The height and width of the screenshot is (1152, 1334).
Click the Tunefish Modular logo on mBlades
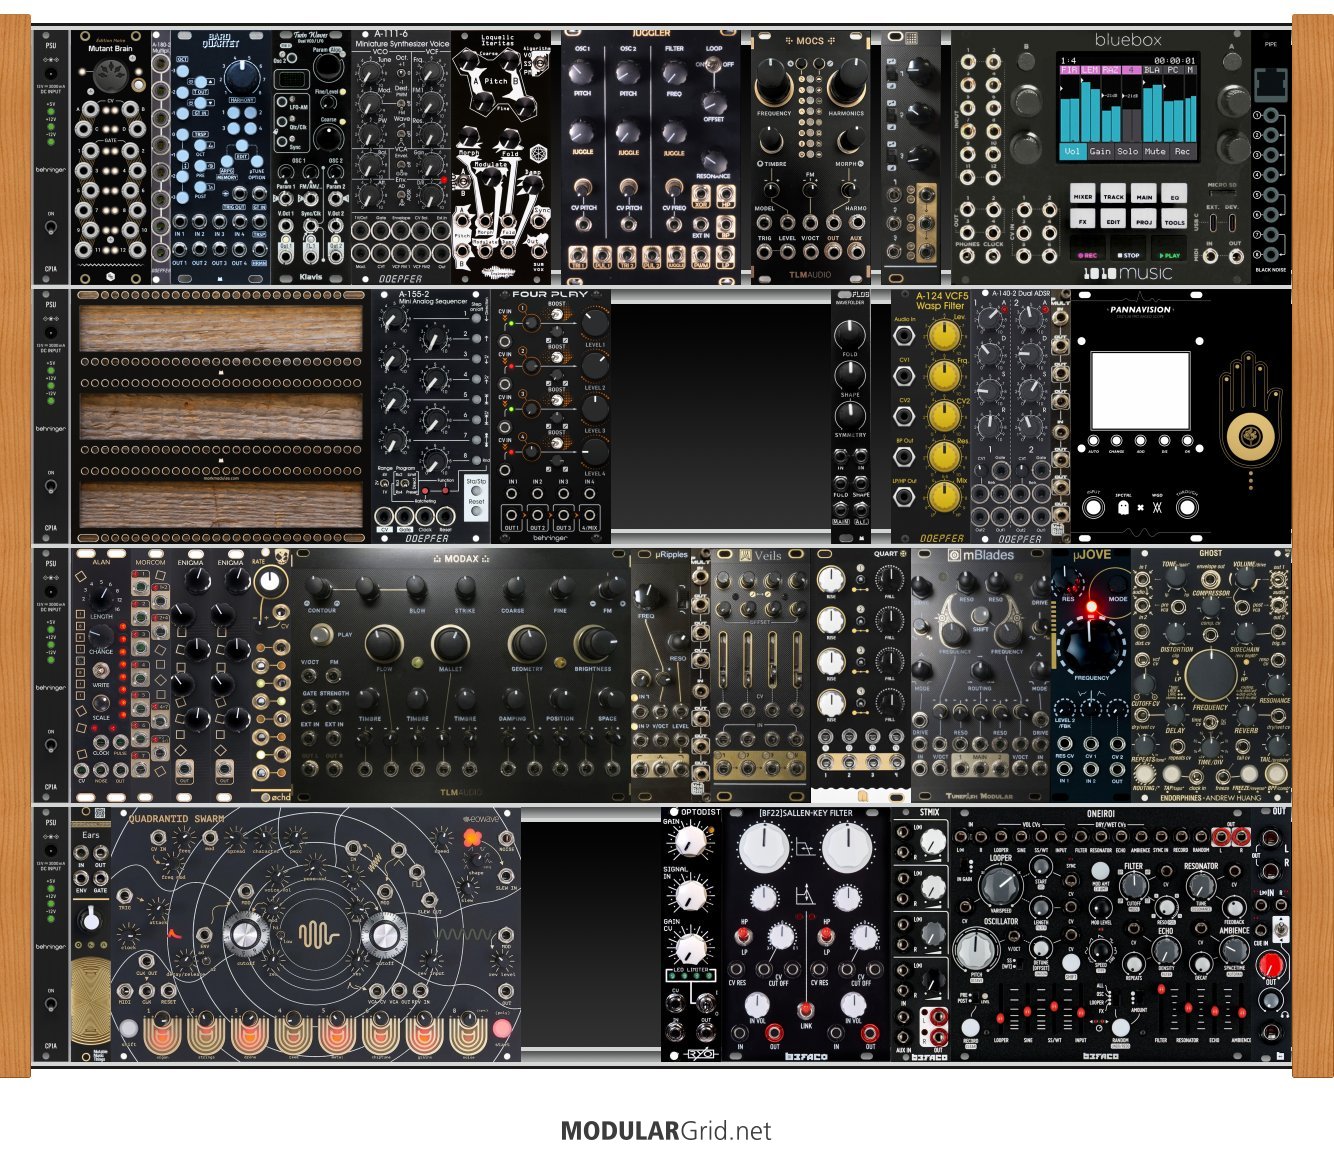tap(980, 796)
